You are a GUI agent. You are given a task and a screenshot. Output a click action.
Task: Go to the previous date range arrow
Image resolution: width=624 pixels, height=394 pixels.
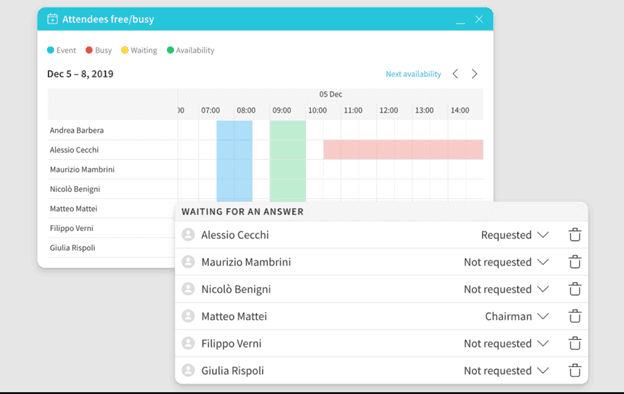(x=455, y=74)
